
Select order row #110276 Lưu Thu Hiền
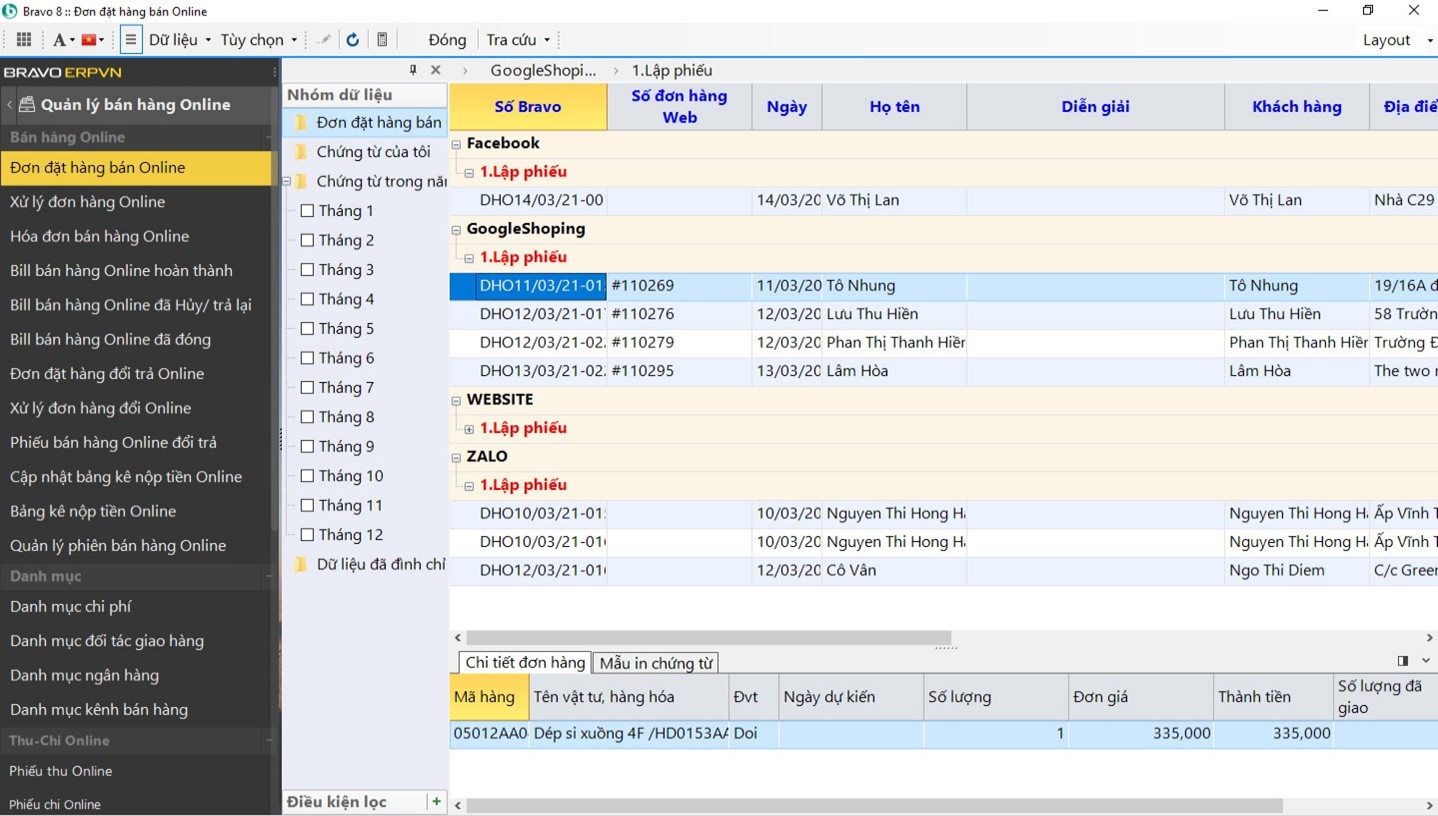coord(943,314)
